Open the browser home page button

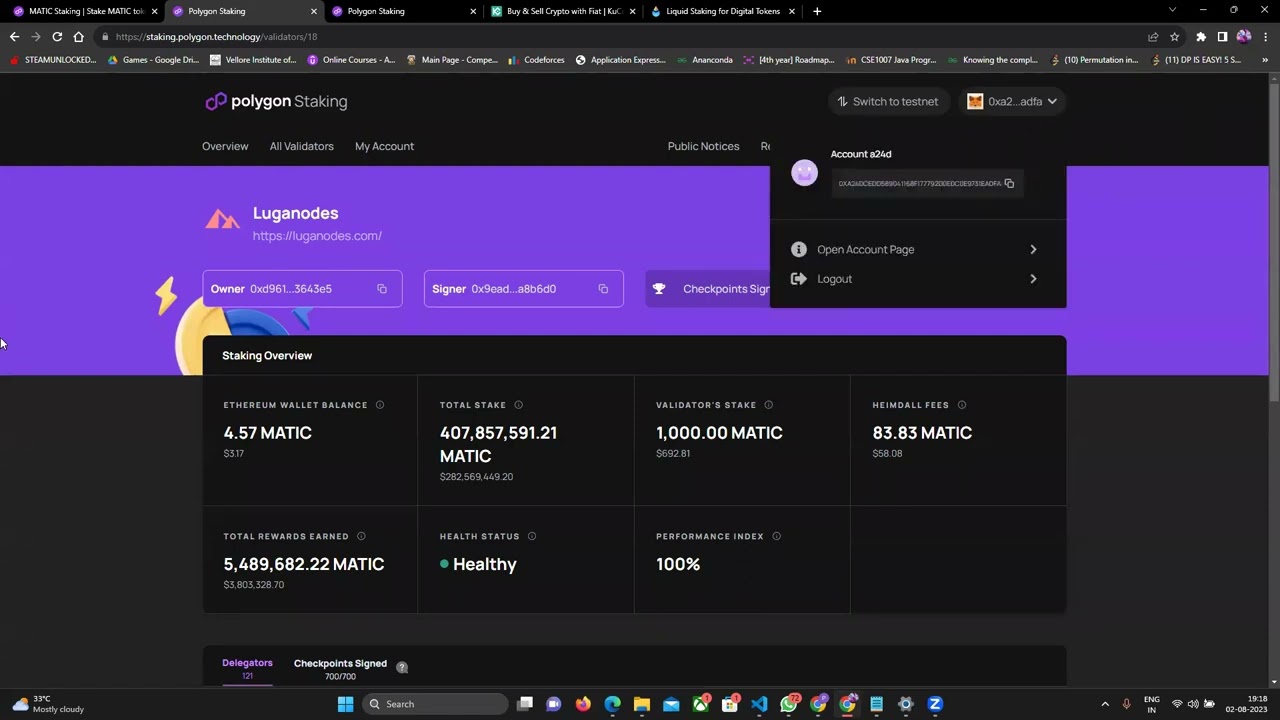[78, 37]
